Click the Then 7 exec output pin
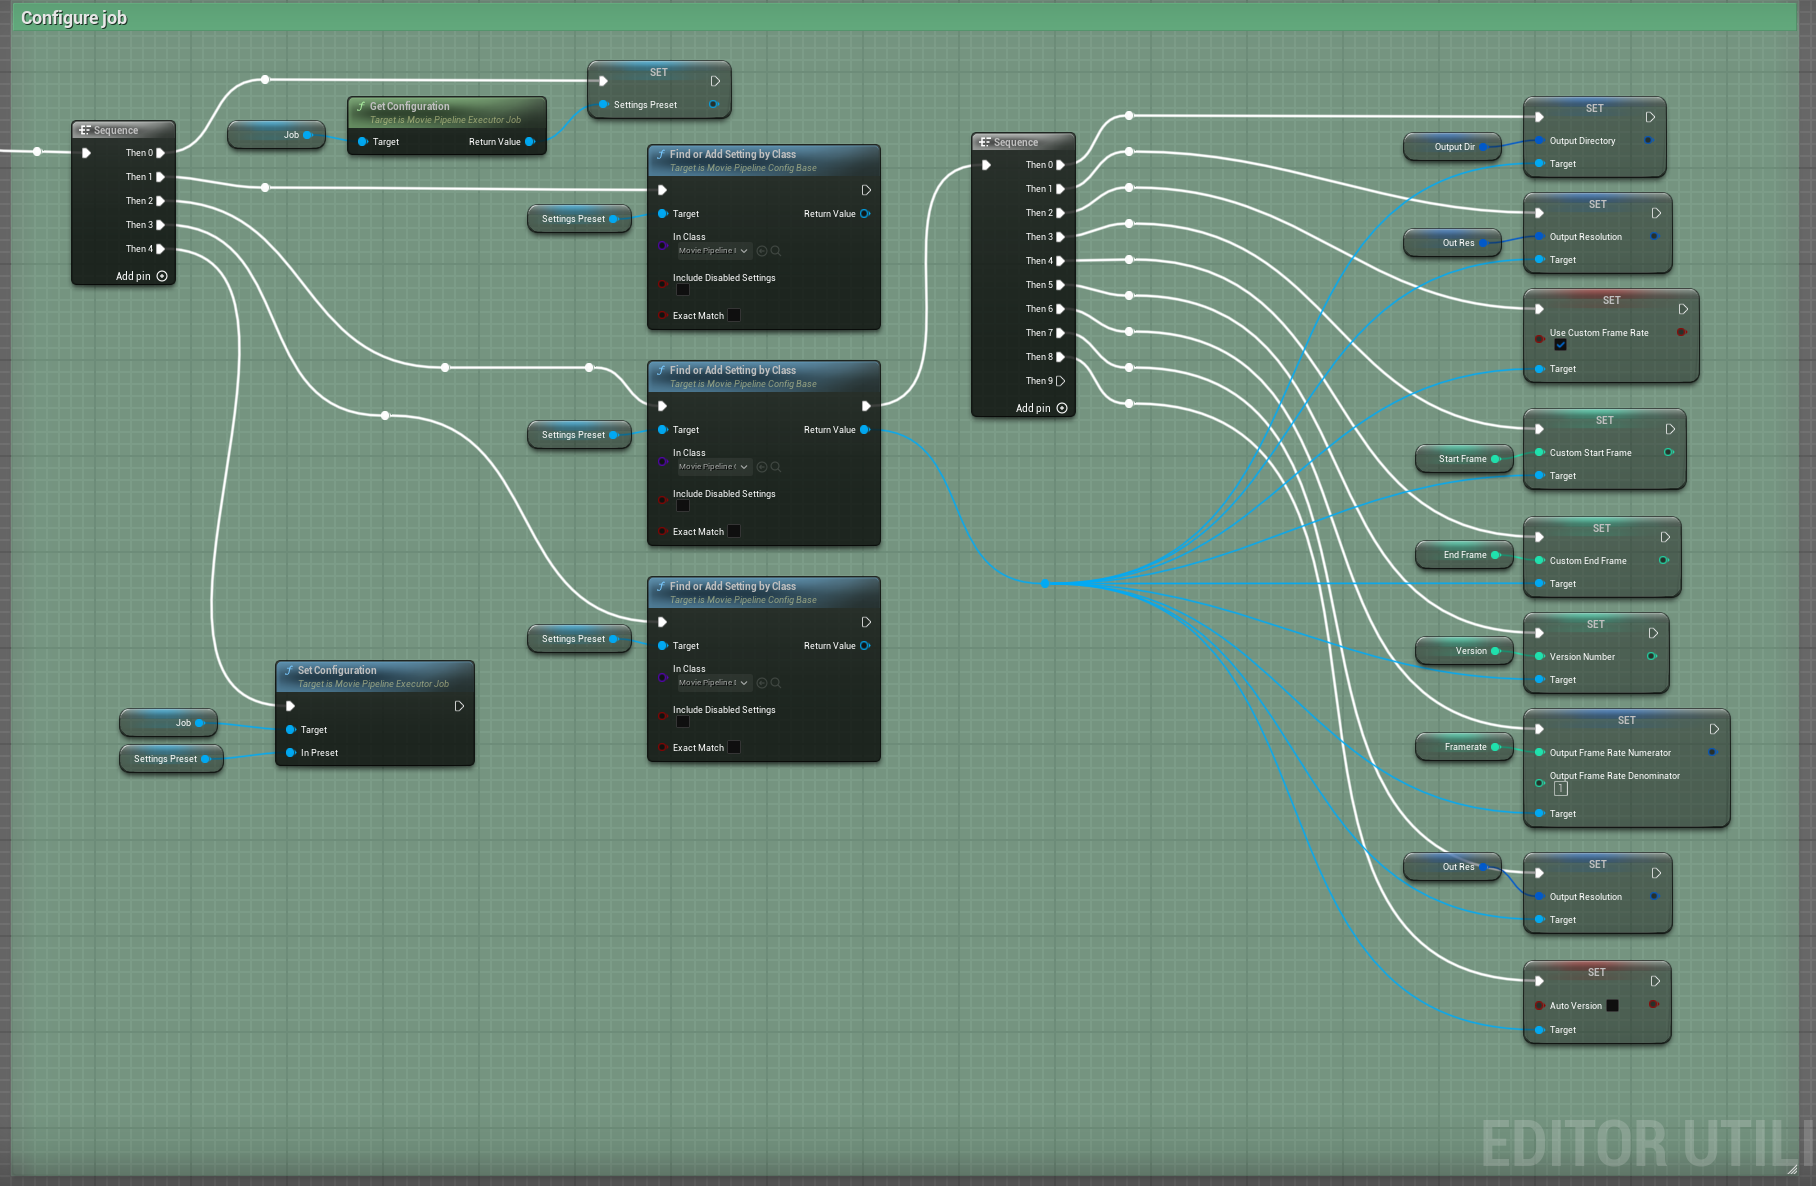Screen dimensions: 1816x1186 coord(1060,333)
